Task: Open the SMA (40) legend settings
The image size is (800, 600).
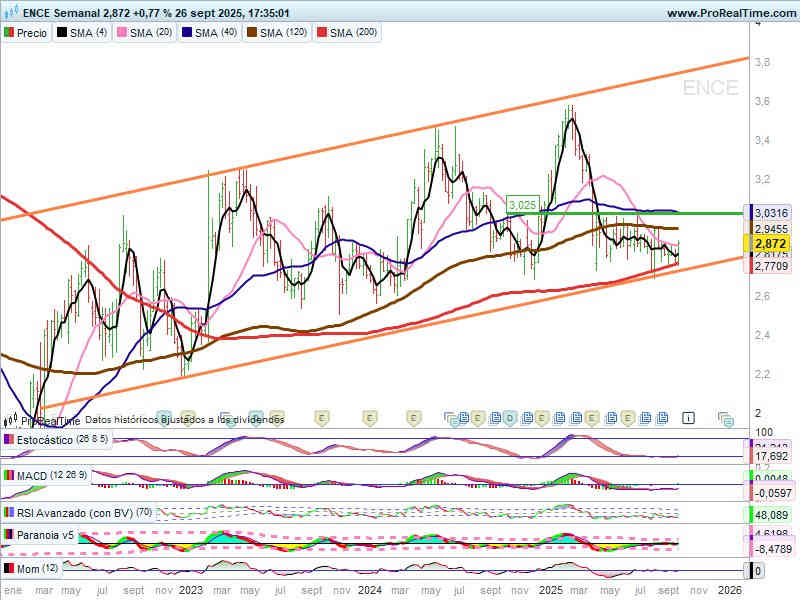Action: click(x=210, y=33)
